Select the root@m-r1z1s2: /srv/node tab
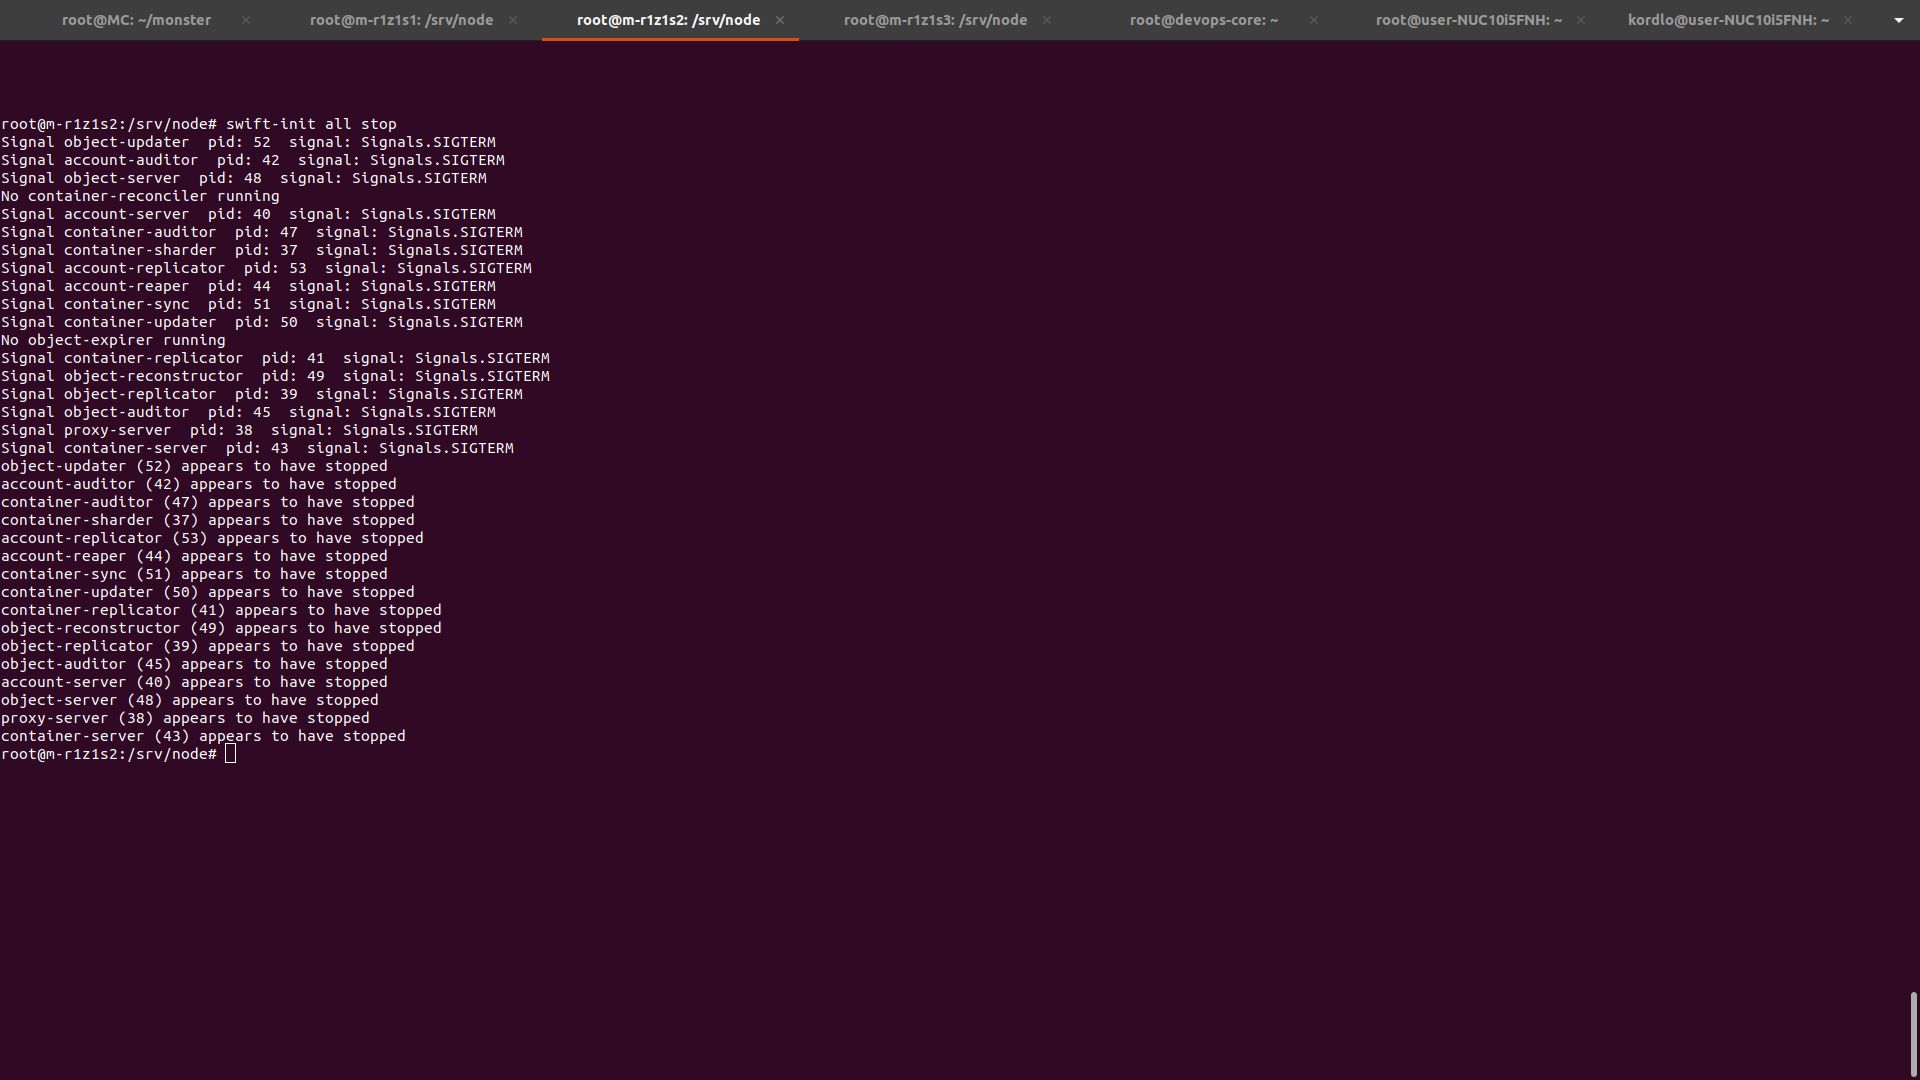1920x1080 pixels. [668, 20]
